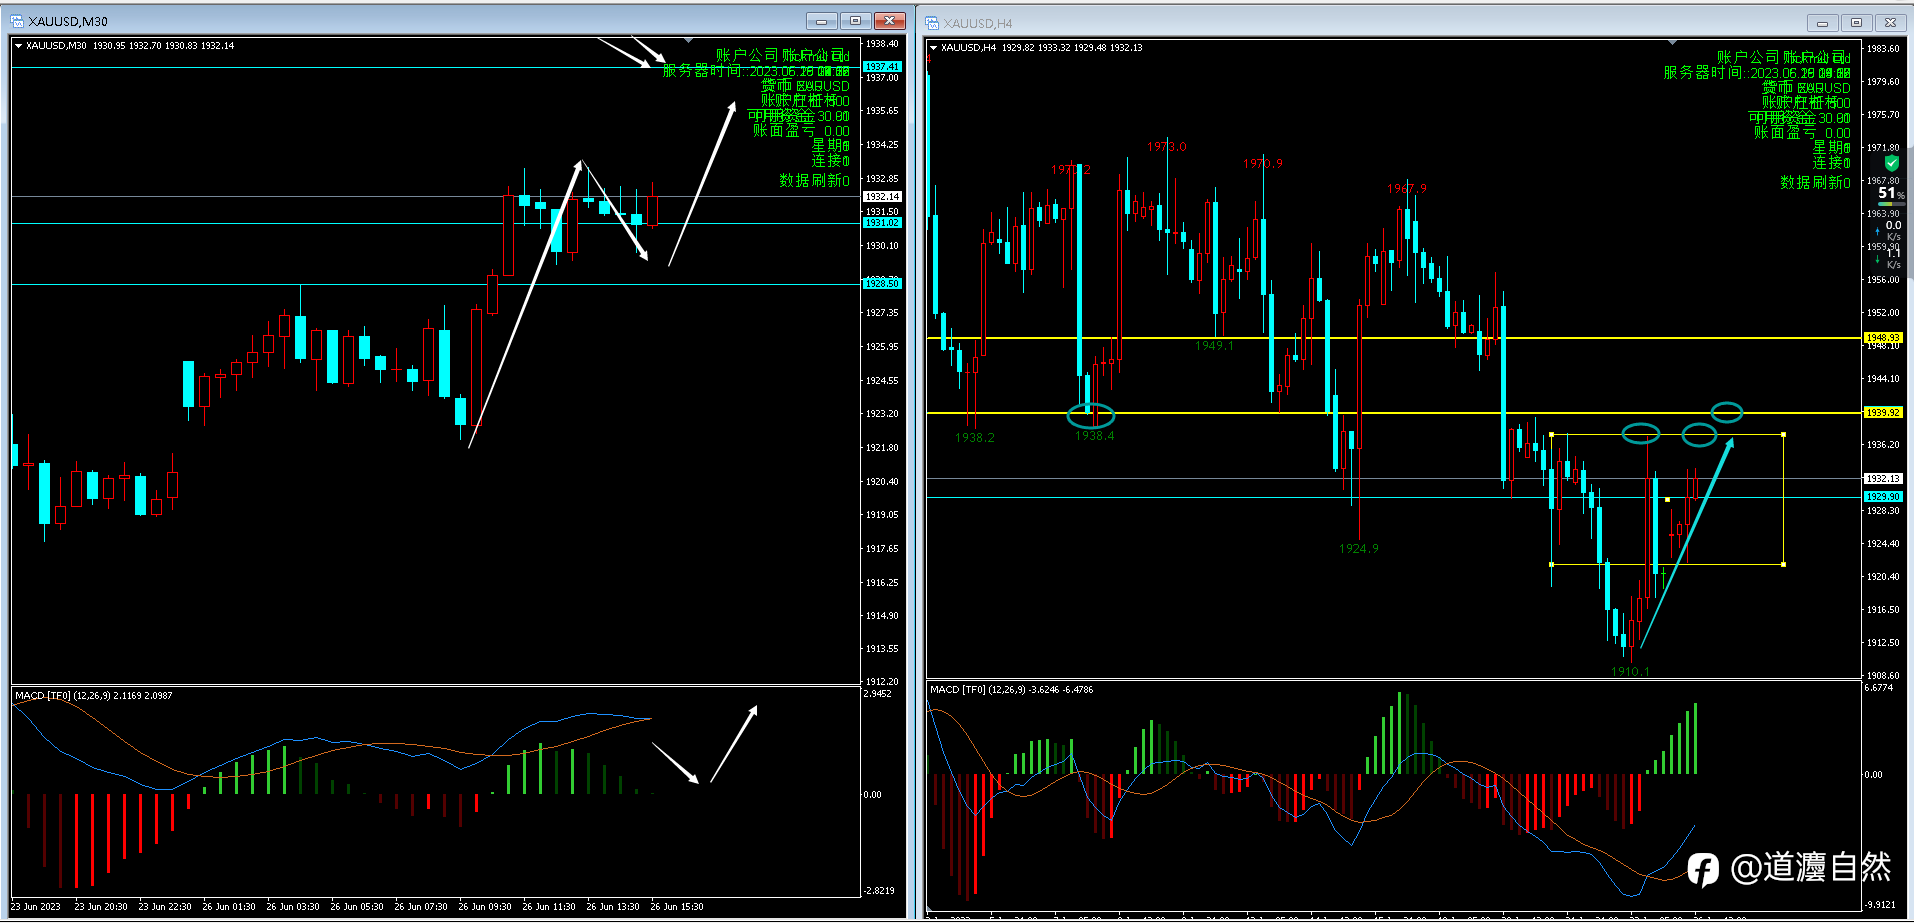
Task: Click the green shield icon on H4 chart
Action: click(1892, 163)
